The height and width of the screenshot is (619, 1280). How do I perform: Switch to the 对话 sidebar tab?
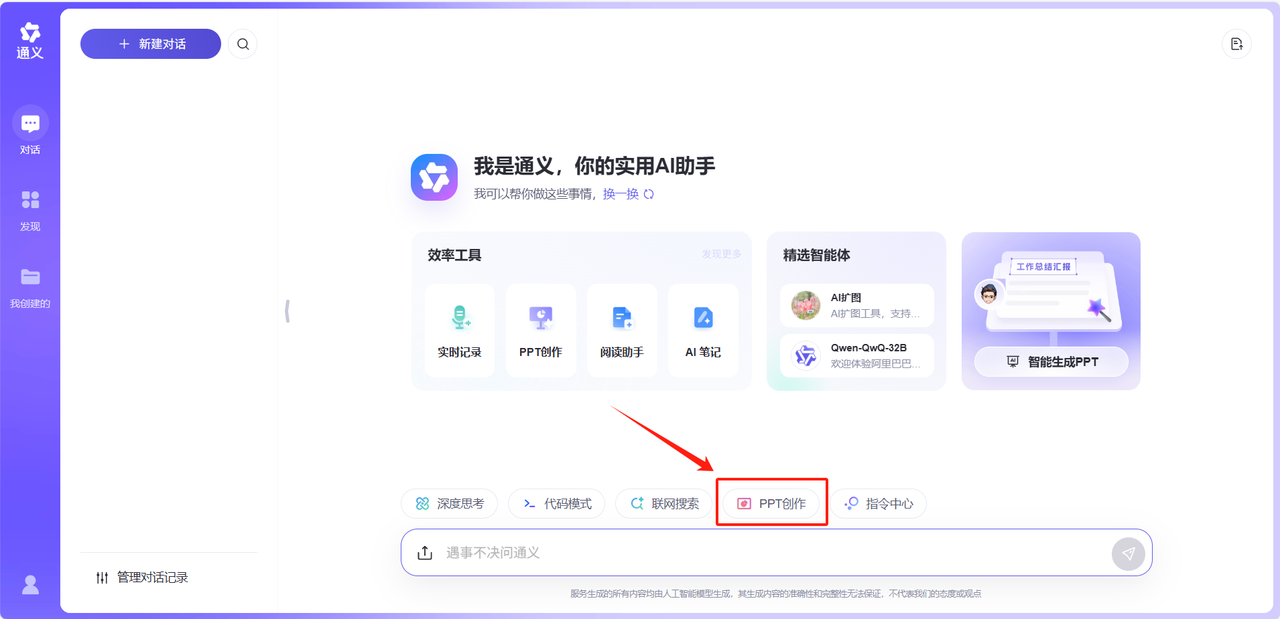click(30, 131)
